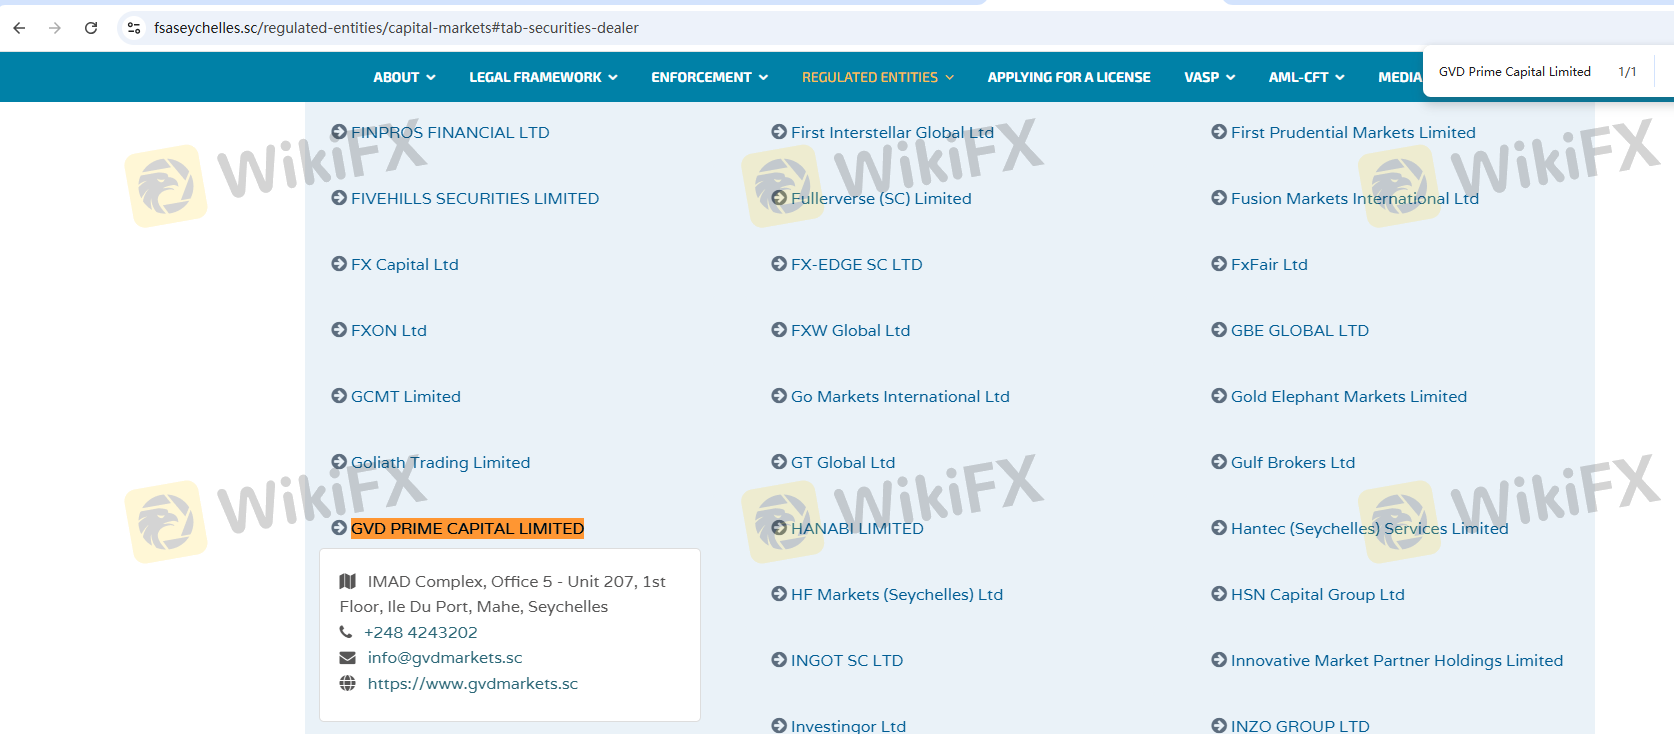This screenshot has width=1674, height=734.
Task: Expand the REGULATED ENTITIES menu
Action: coord(878,77)
